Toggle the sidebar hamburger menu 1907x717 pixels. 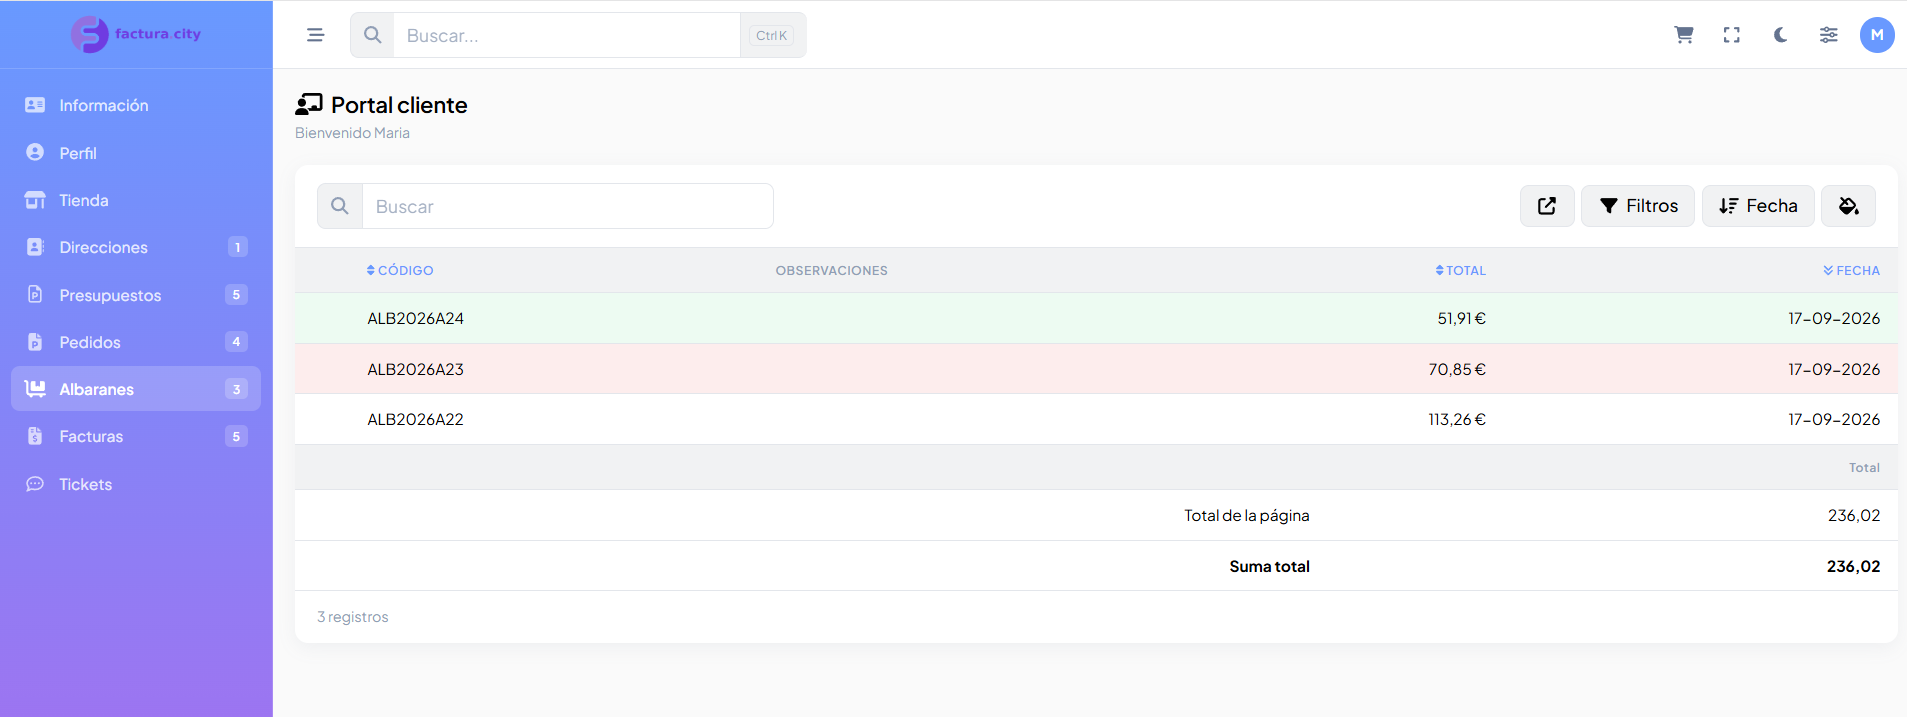pos(315,35)
